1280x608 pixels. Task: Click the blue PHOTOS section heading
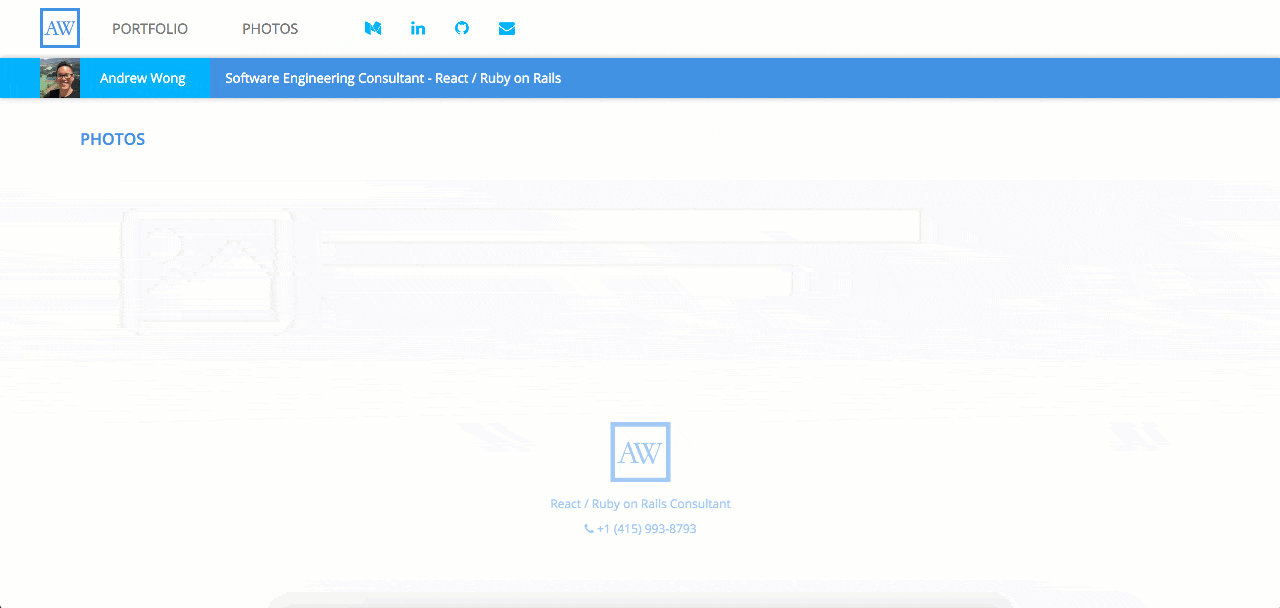(x=113, y=139)
